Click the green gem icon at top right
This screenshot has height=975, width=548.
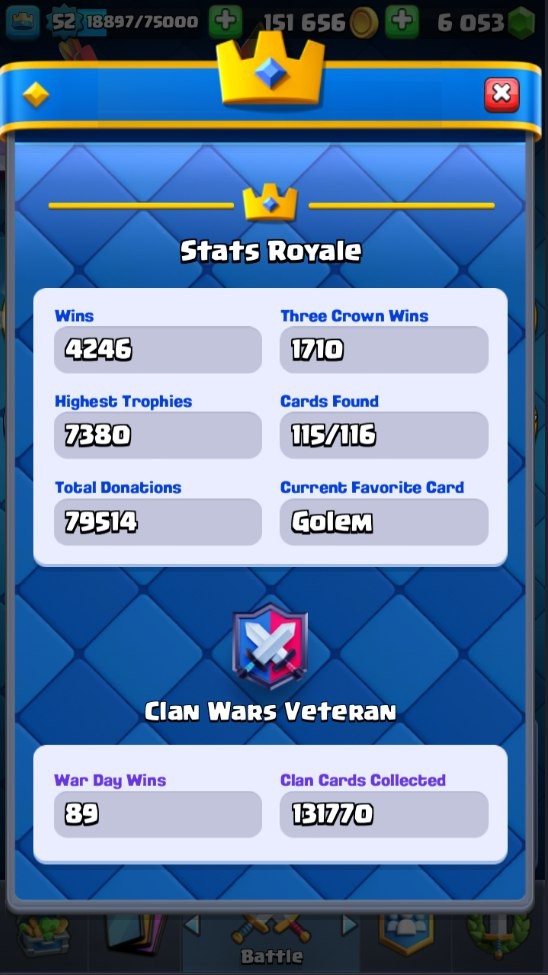click(521, 23)
